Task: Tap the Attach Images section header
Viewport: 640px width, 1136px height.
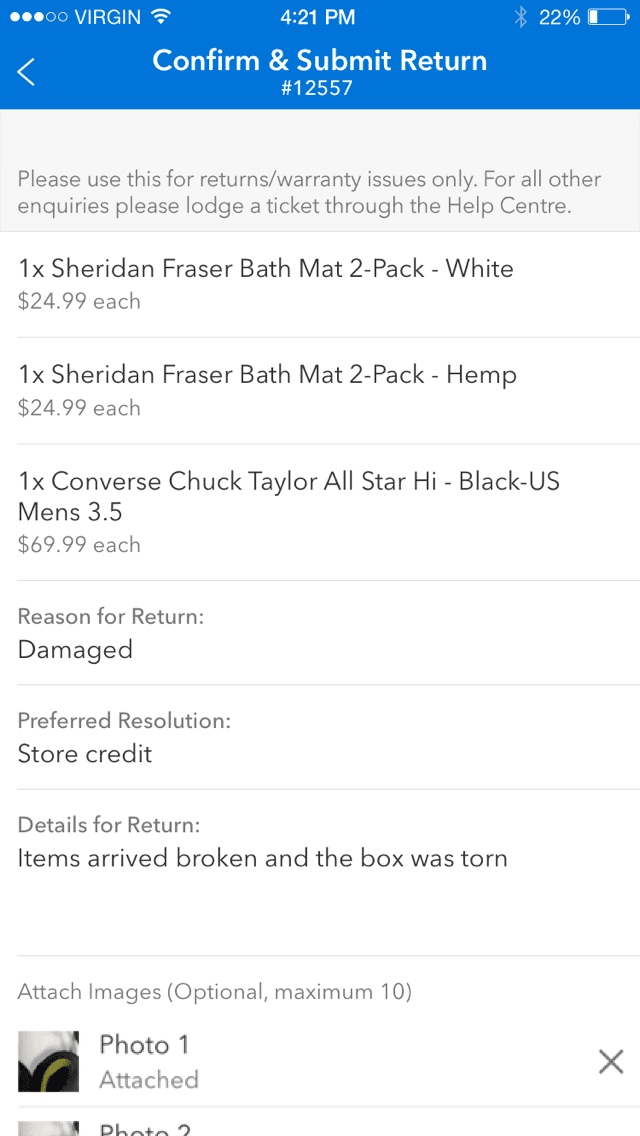Action: point(215,992)
